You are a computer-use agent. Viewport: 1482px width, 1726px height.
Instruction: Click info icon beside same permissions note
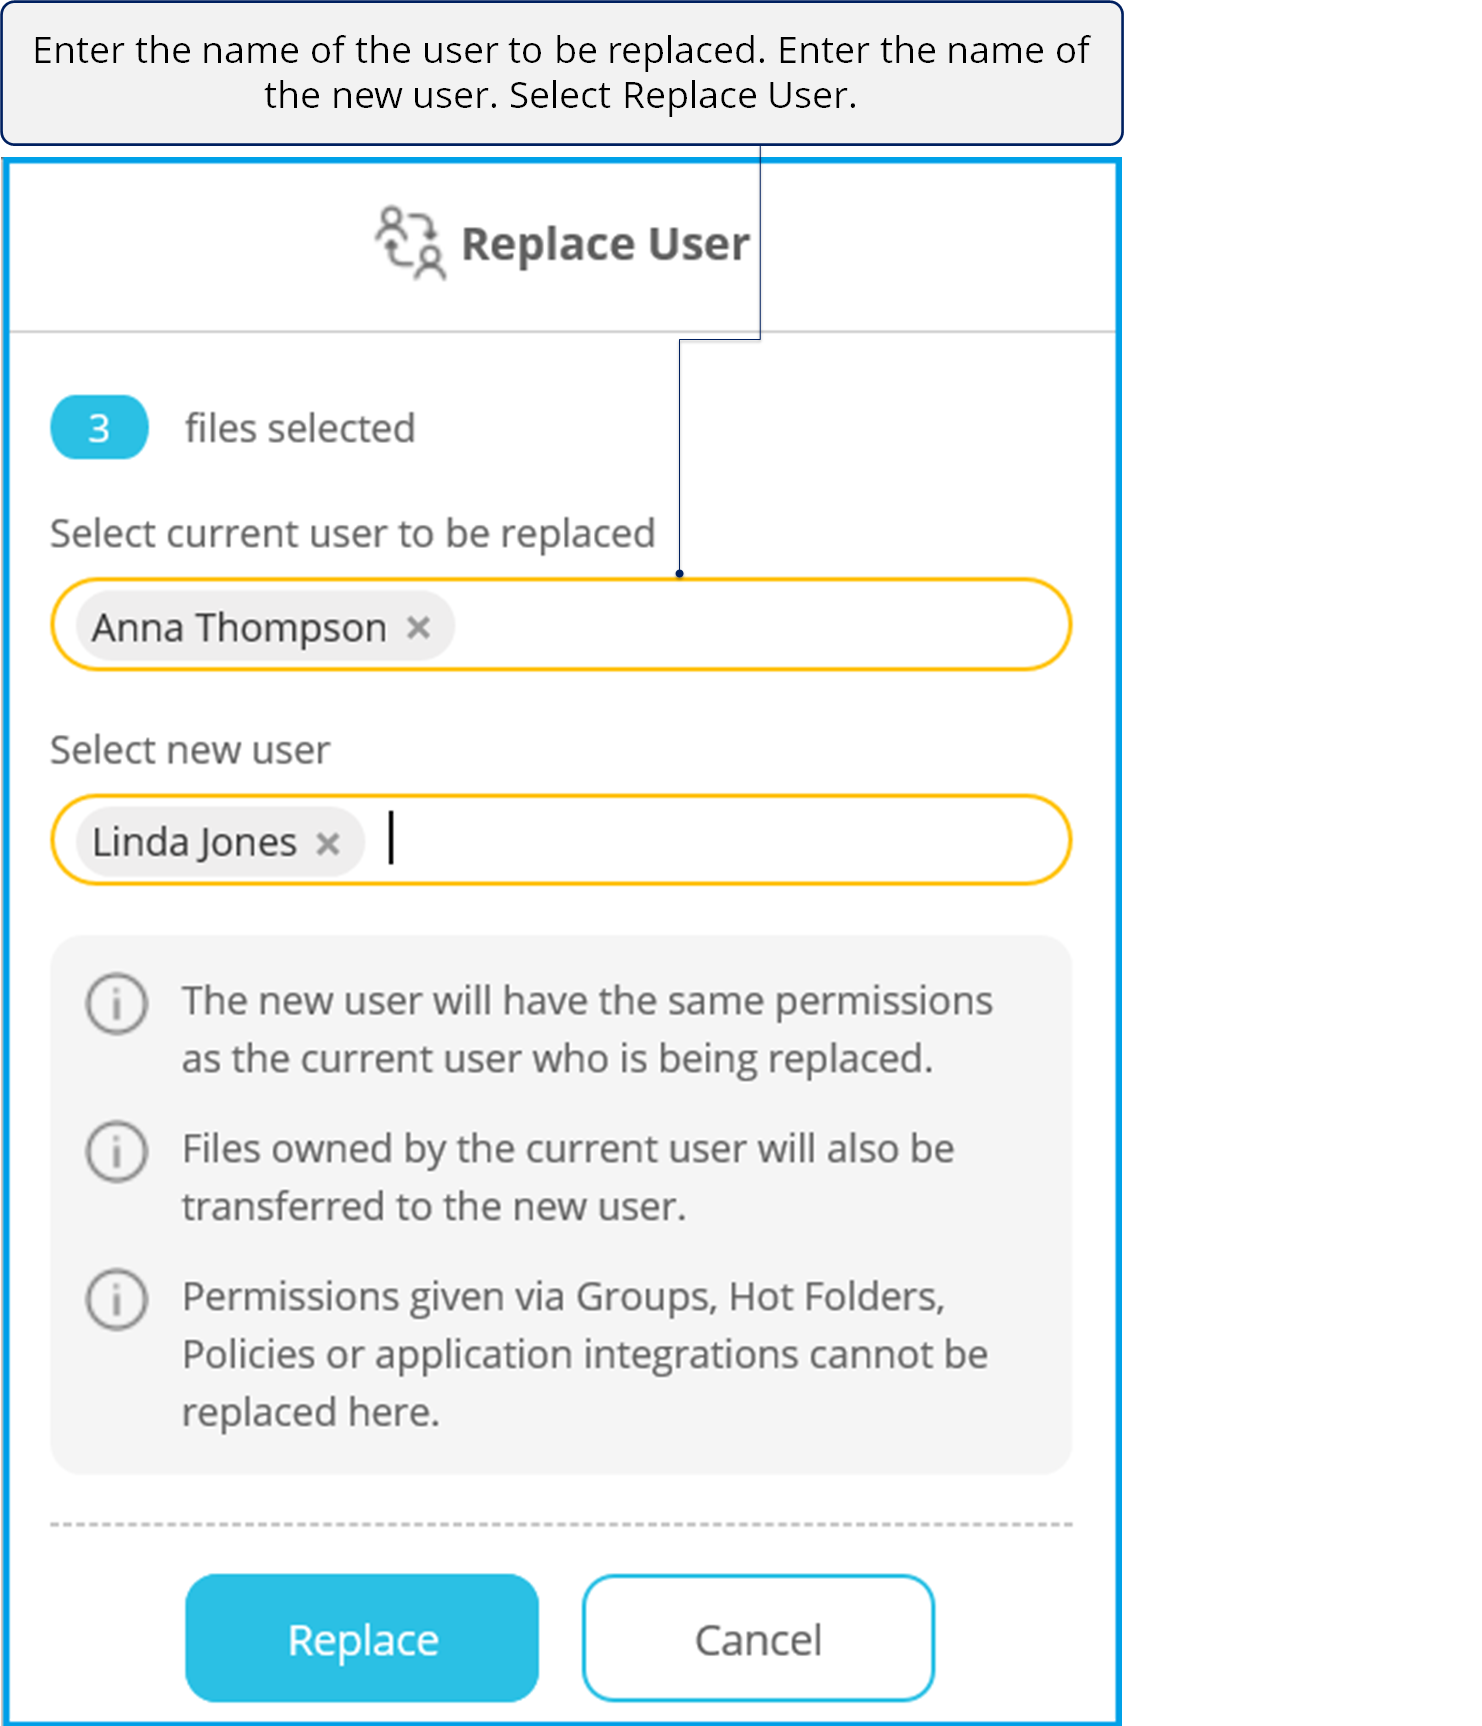point(117,1003)
